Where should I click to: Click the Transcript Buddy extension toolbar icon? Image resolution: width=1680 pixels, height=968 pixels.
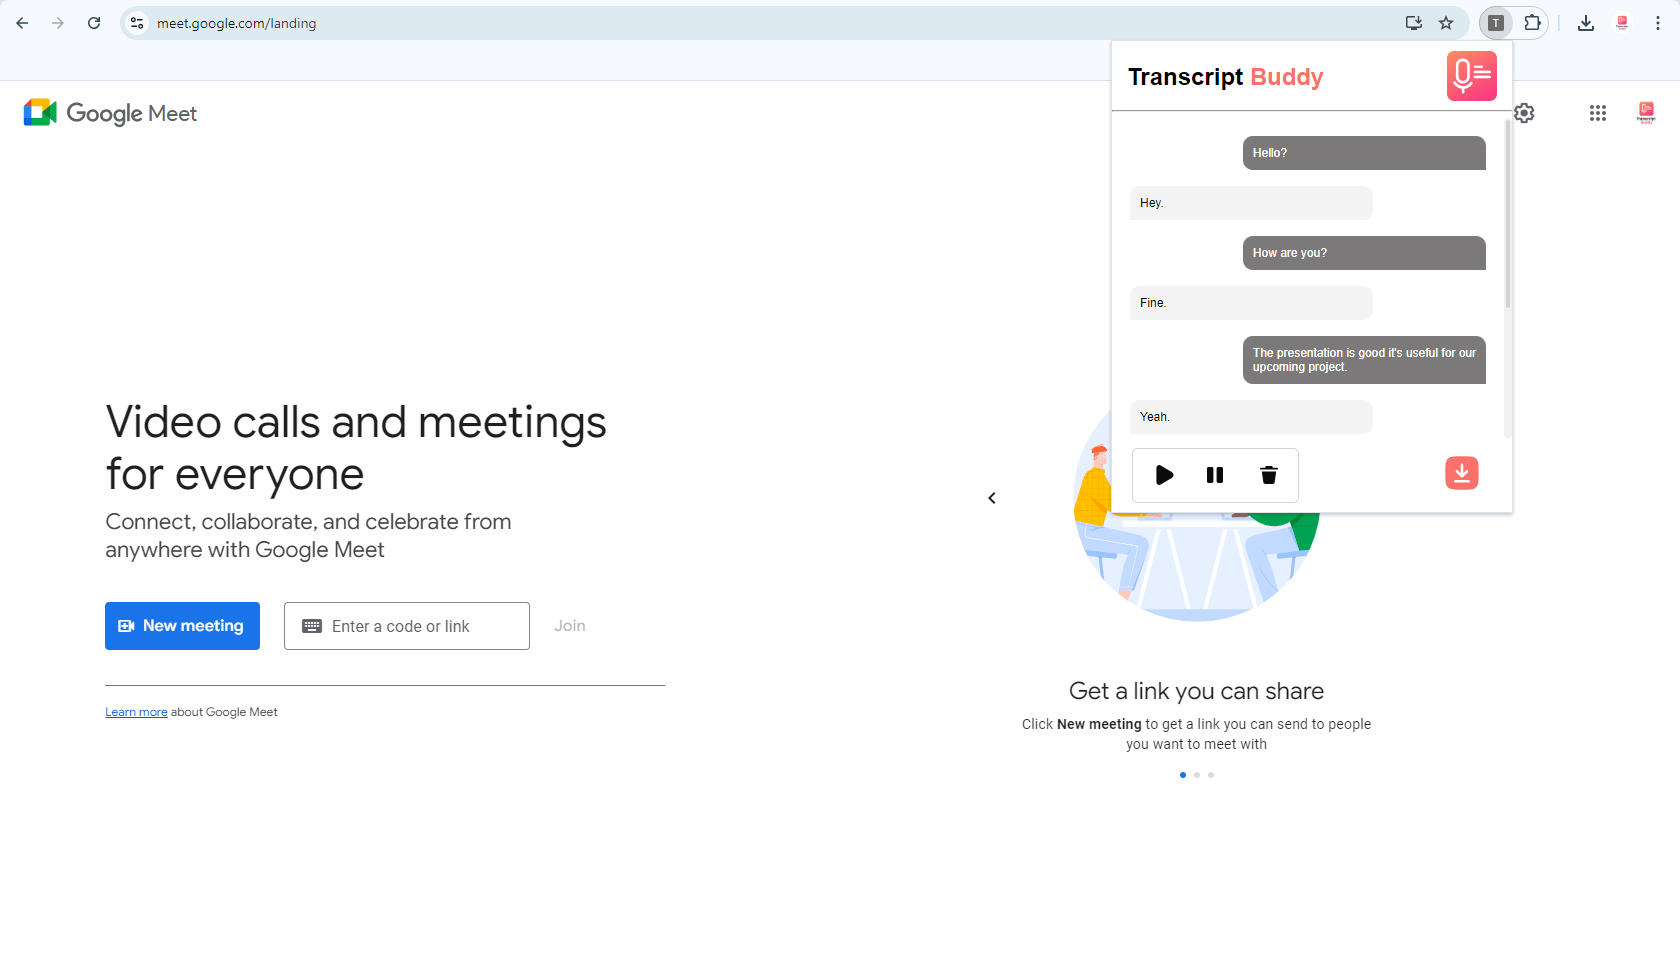[x=1496, y=23]
